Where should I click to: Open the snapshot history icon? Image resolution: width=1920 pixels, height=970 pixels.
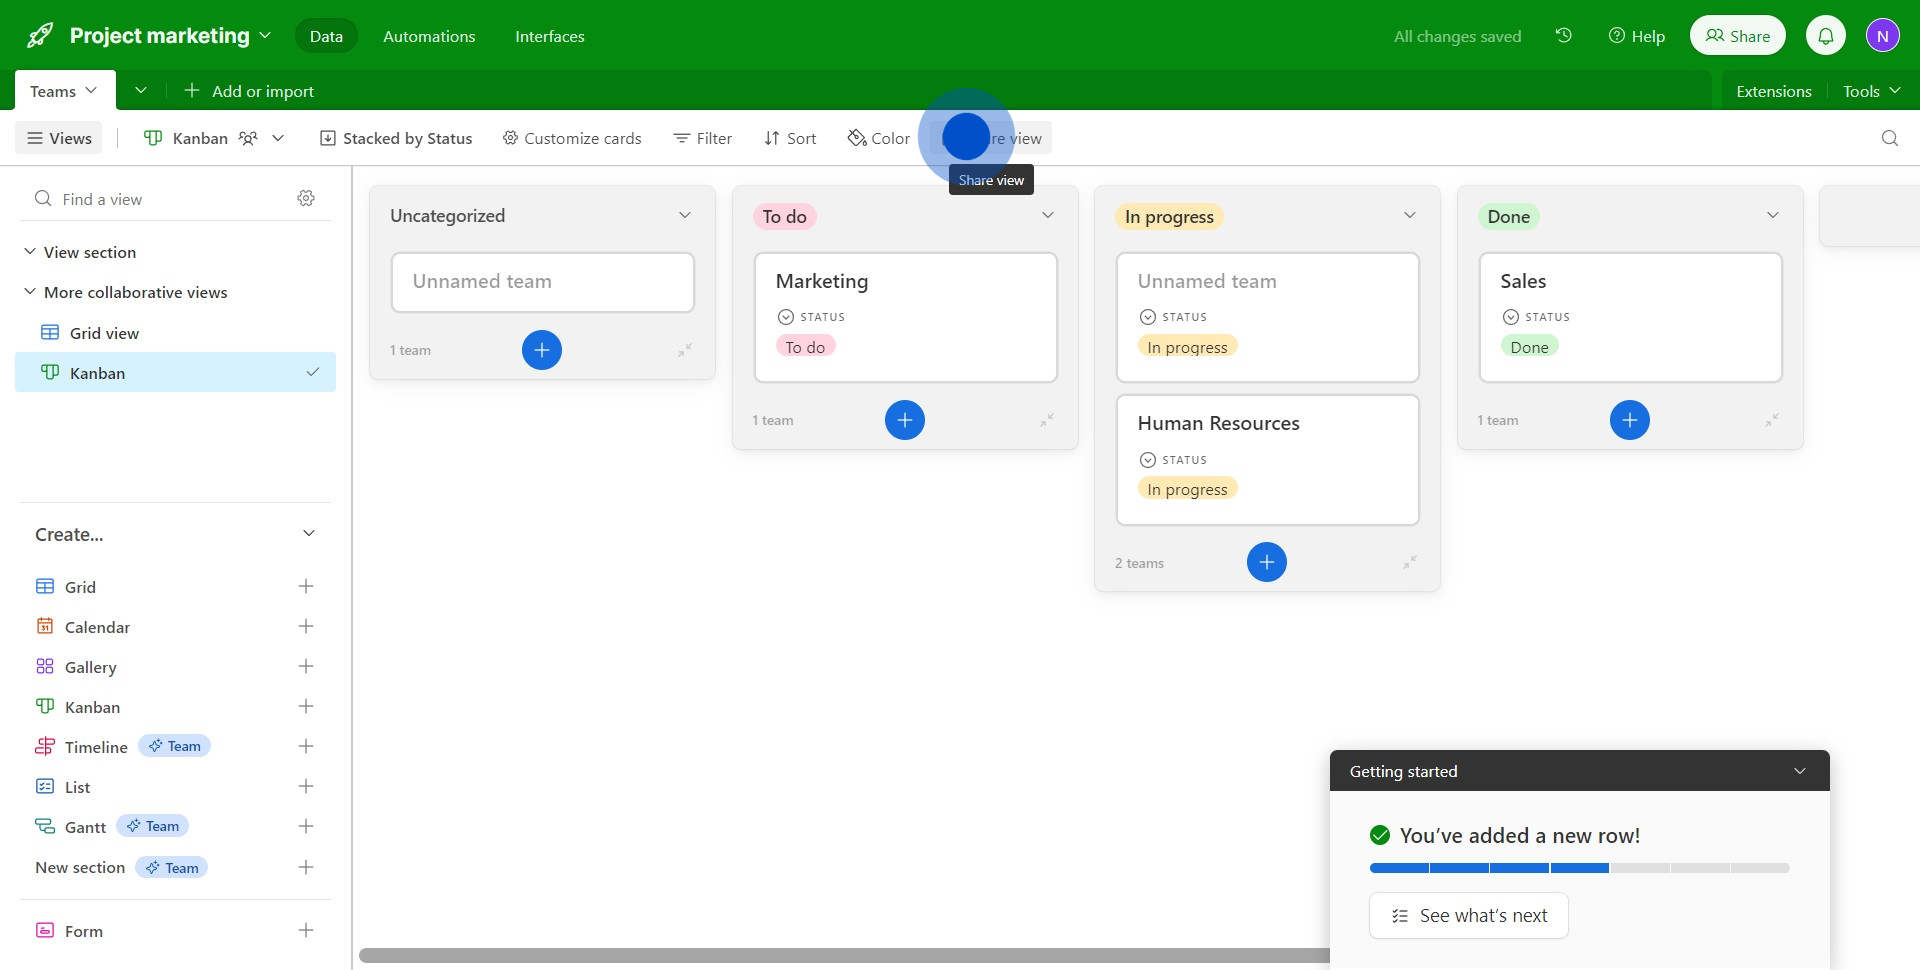click(1563, 35)
